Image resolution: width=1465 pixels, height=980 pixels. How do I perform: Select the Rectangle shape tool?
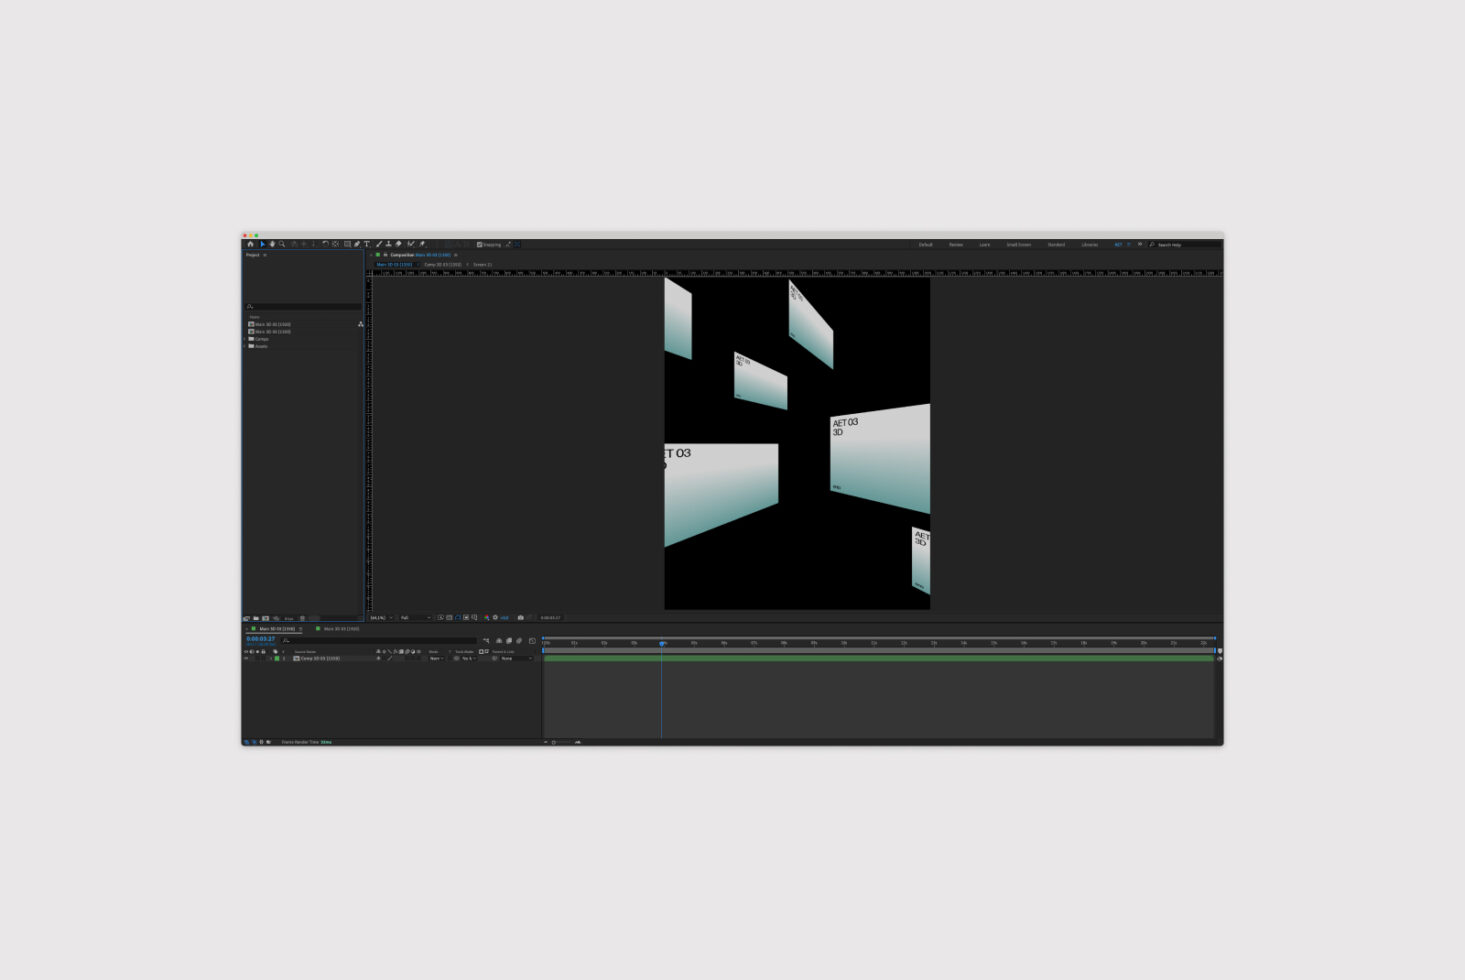click(x=347, y=244)
